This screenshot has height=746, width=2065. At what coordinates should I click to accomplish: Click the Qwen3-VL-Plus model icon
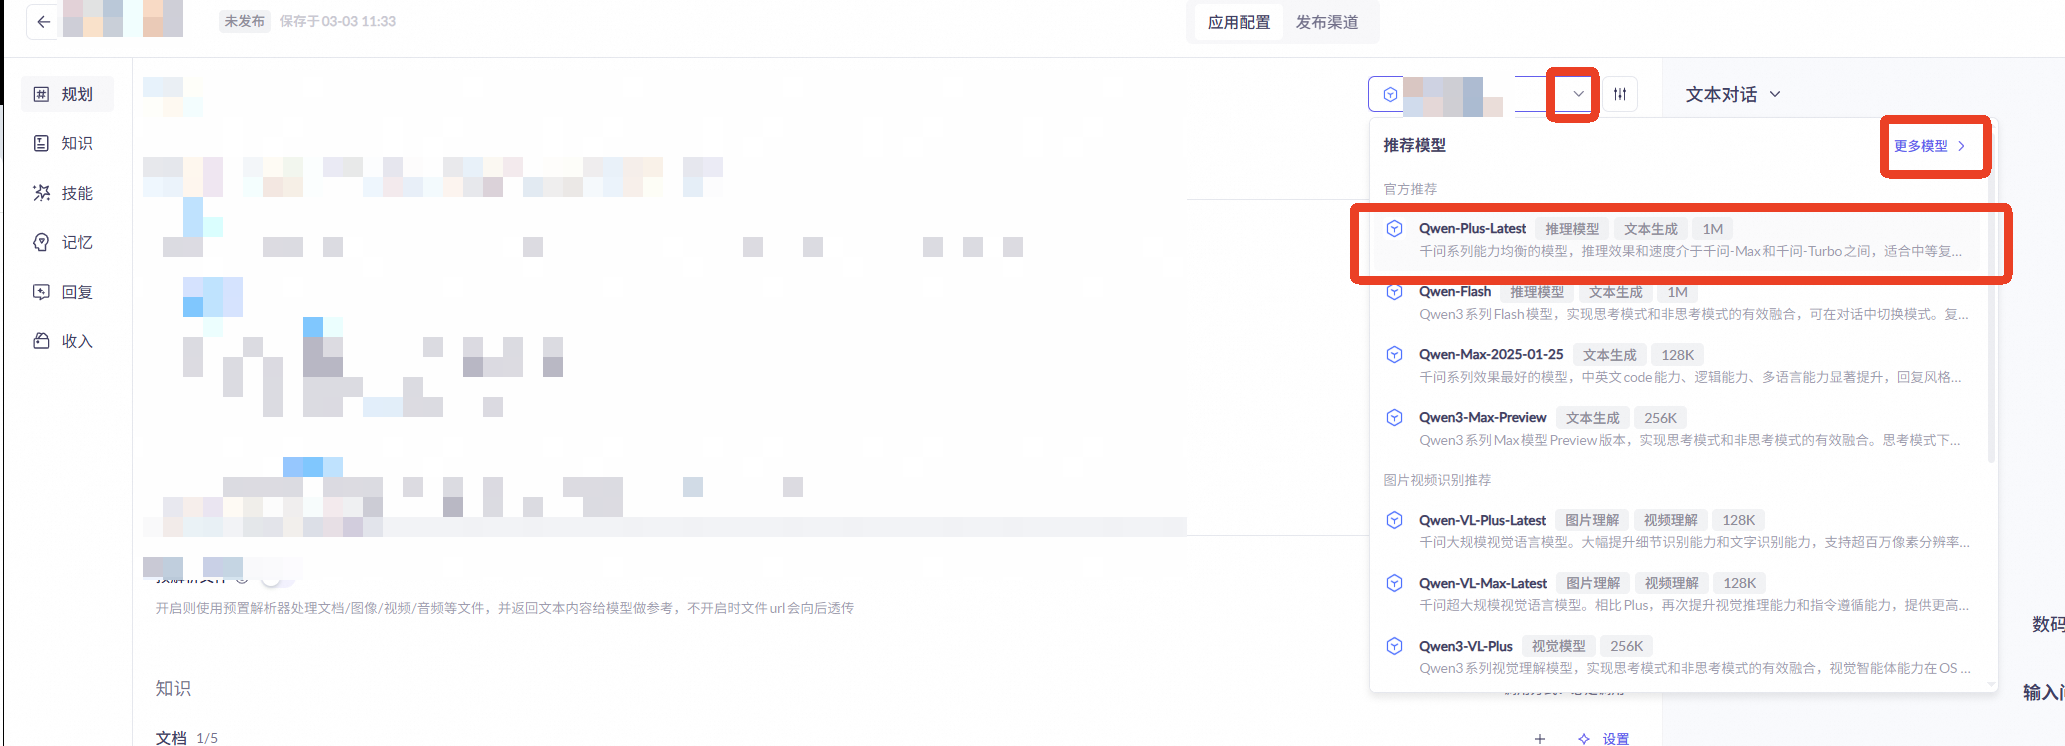1394,646
